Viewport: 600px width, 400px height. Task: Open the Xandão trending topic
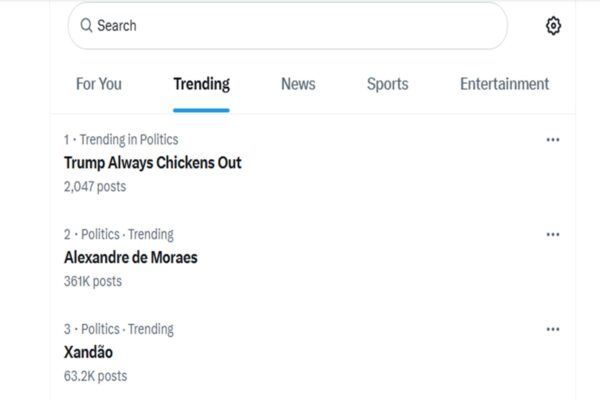pyautogui.click(x=88, y=352)
